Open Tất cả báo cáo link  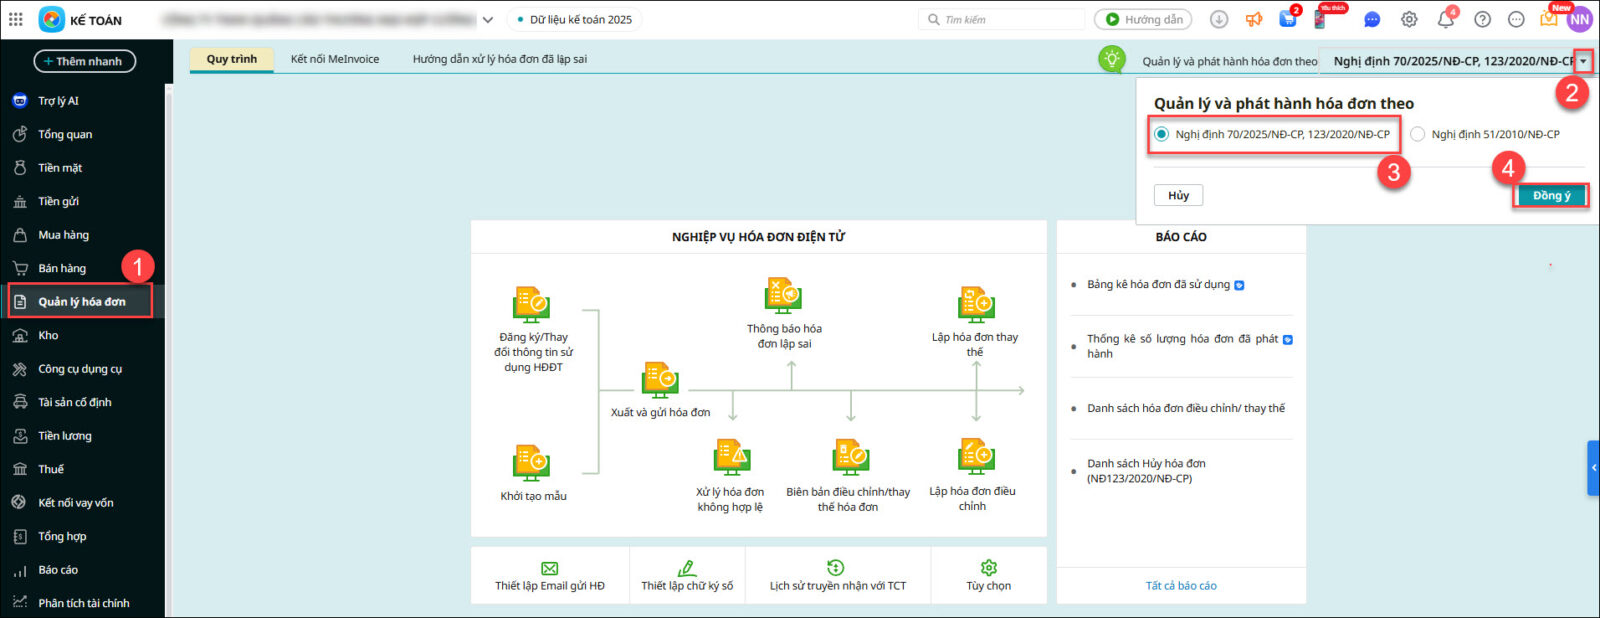[x=1181, y=586]
